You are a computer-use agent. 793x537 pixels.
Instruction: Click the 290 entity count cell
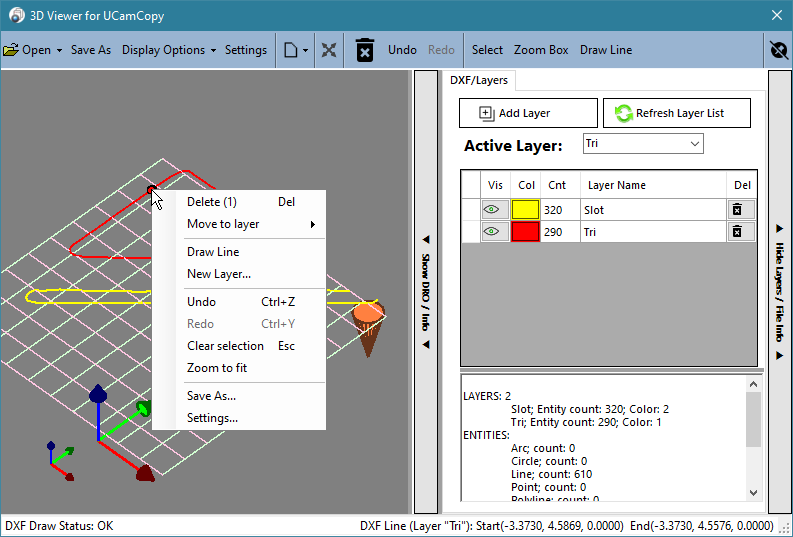click(x=560, y=232)
